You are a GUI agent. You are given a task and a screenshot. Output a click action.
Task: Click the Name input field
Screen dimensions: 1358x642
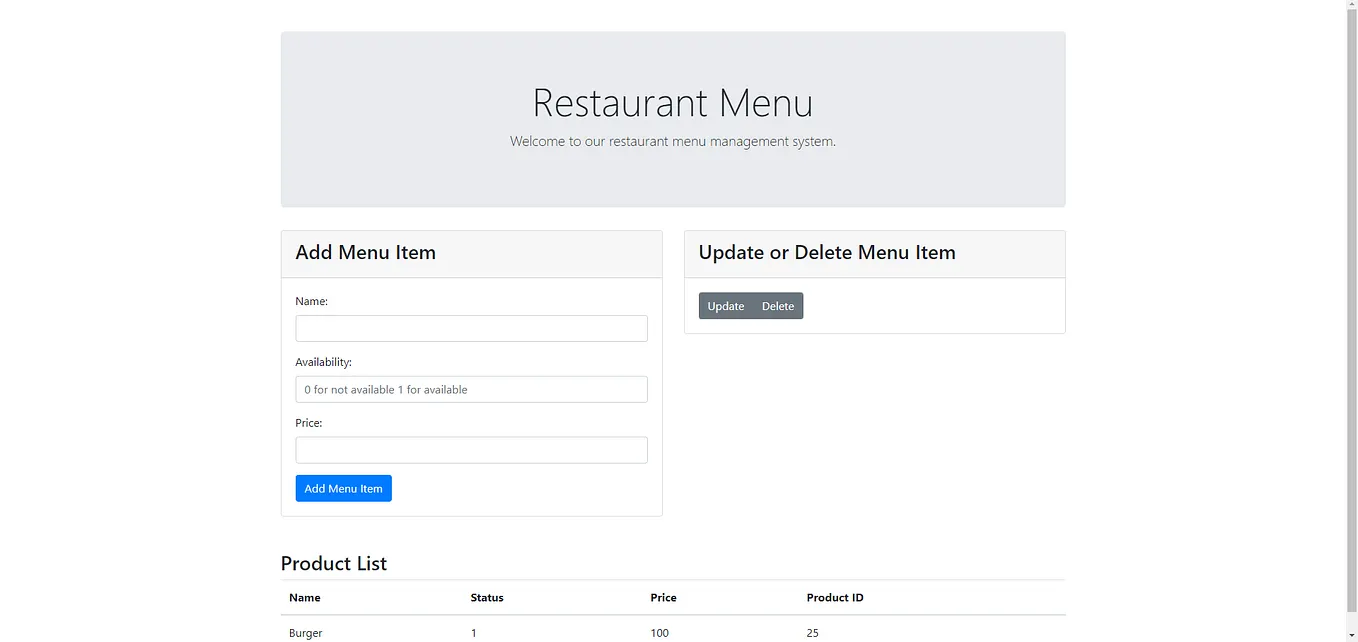[x=471, y=328]
